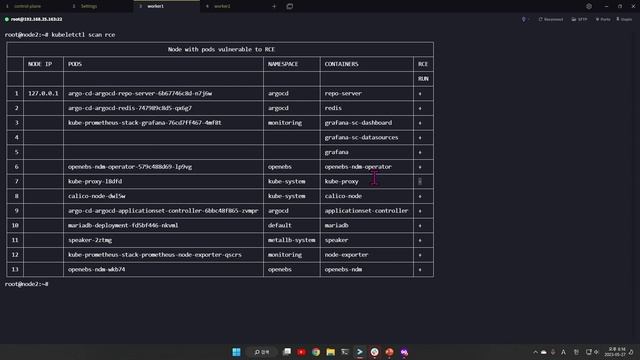
Task: Click the green session status dot
Action: coord(7,19)
